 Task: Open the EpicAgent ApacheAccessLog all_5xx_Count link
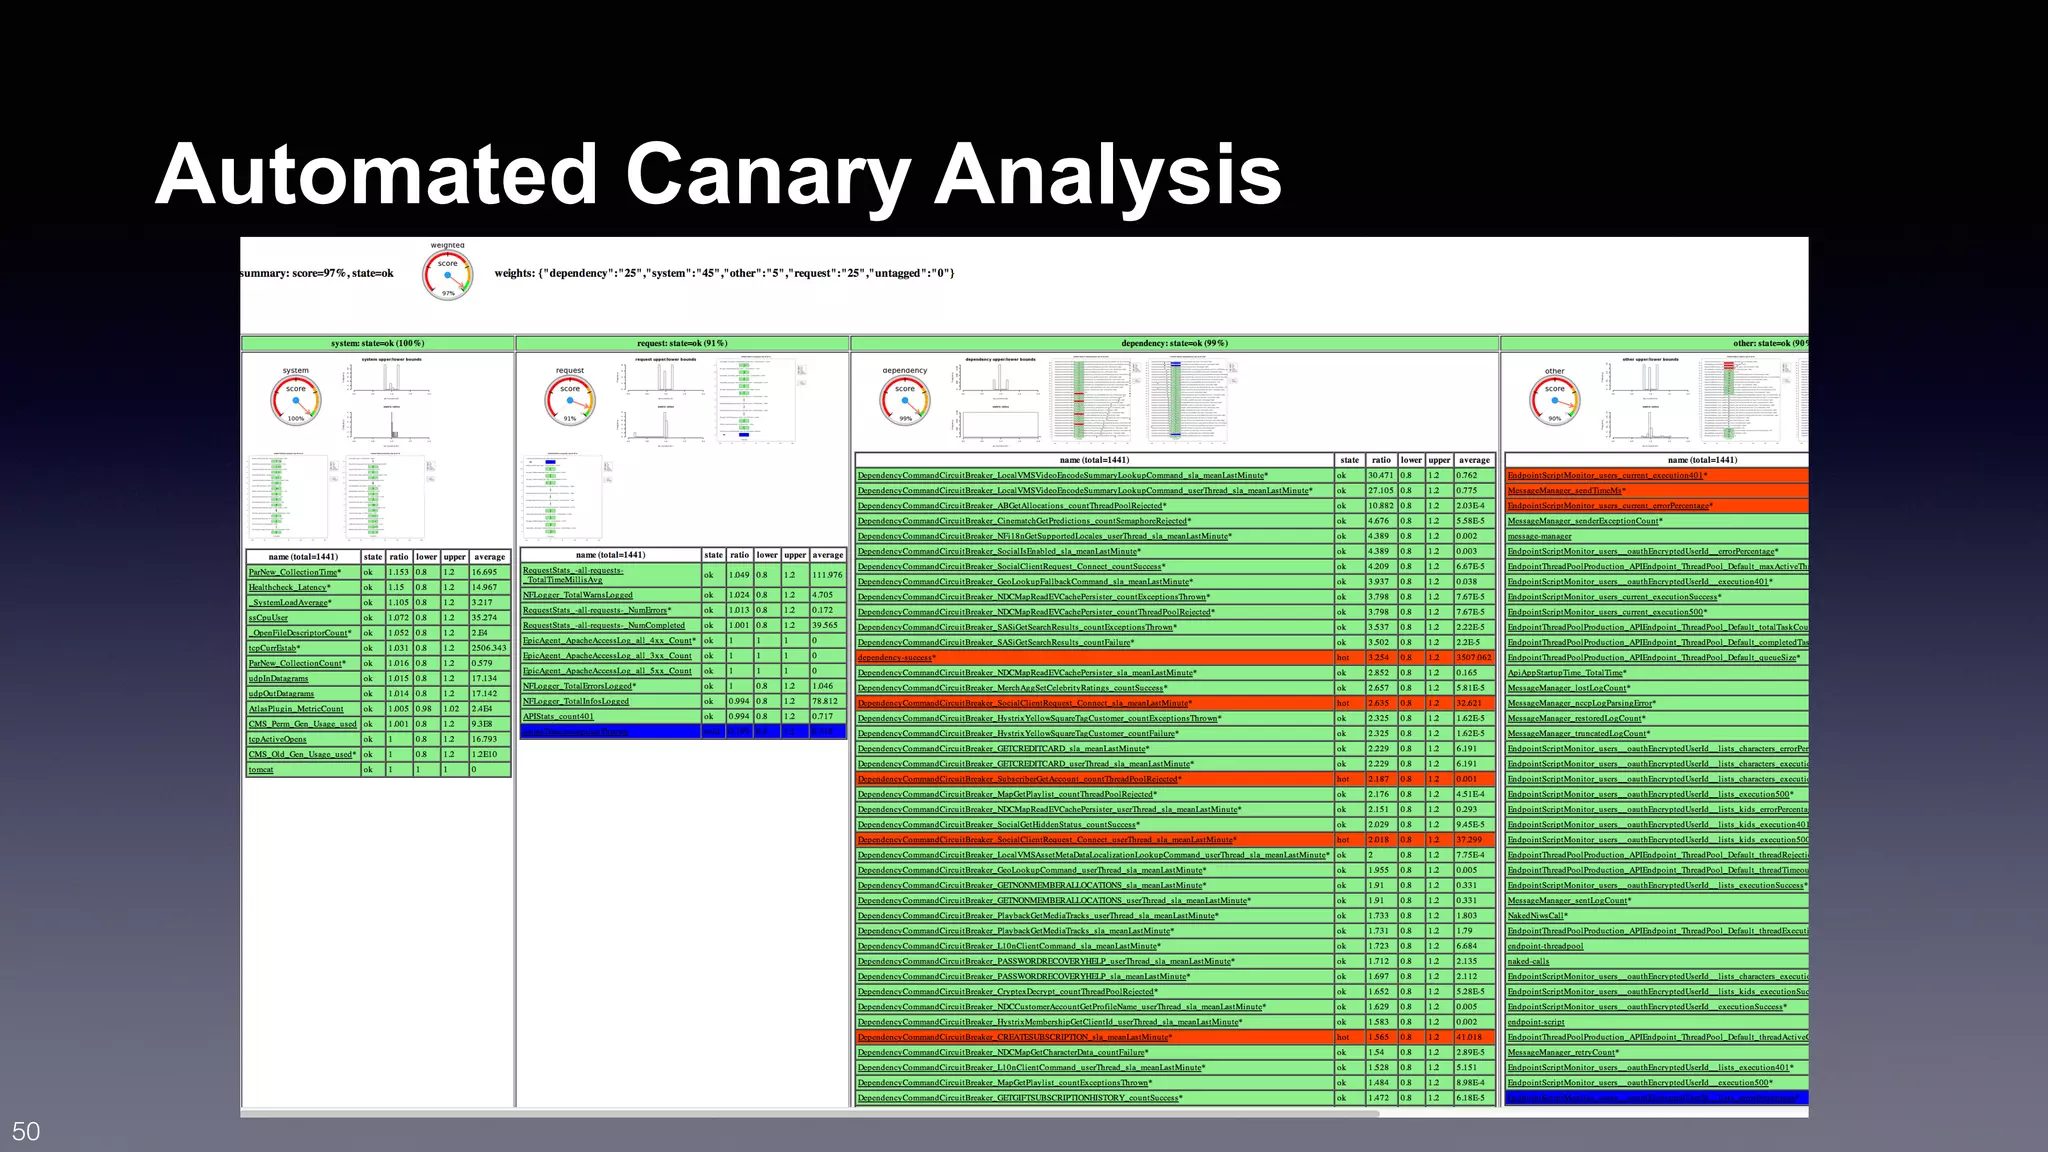click(607, 671)
